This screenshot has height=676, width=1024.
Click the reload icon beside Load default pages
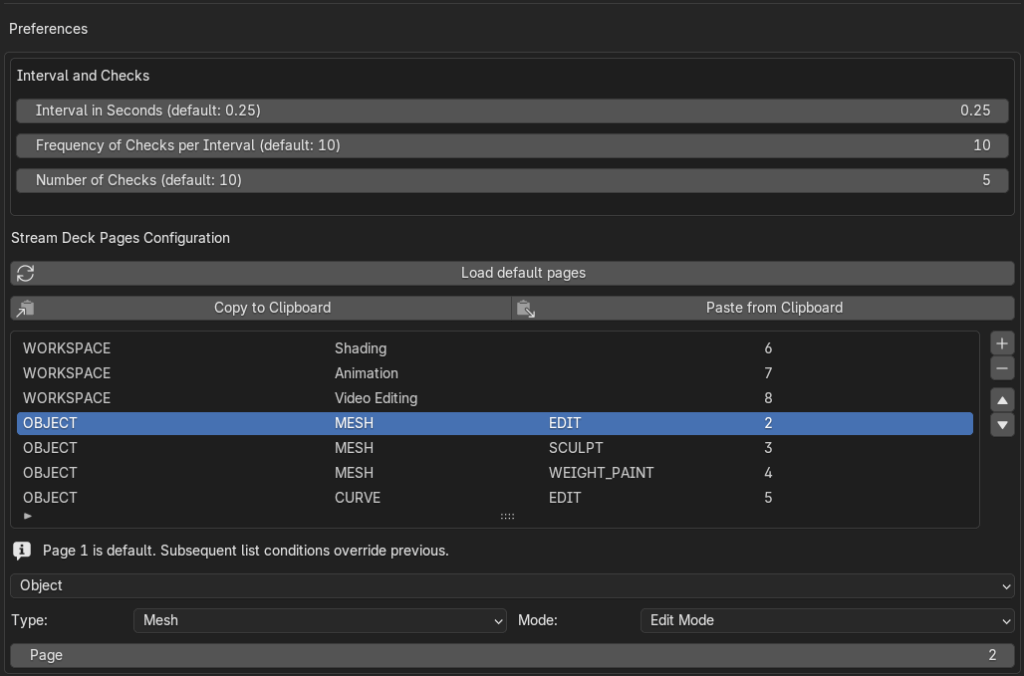point(26,273)
